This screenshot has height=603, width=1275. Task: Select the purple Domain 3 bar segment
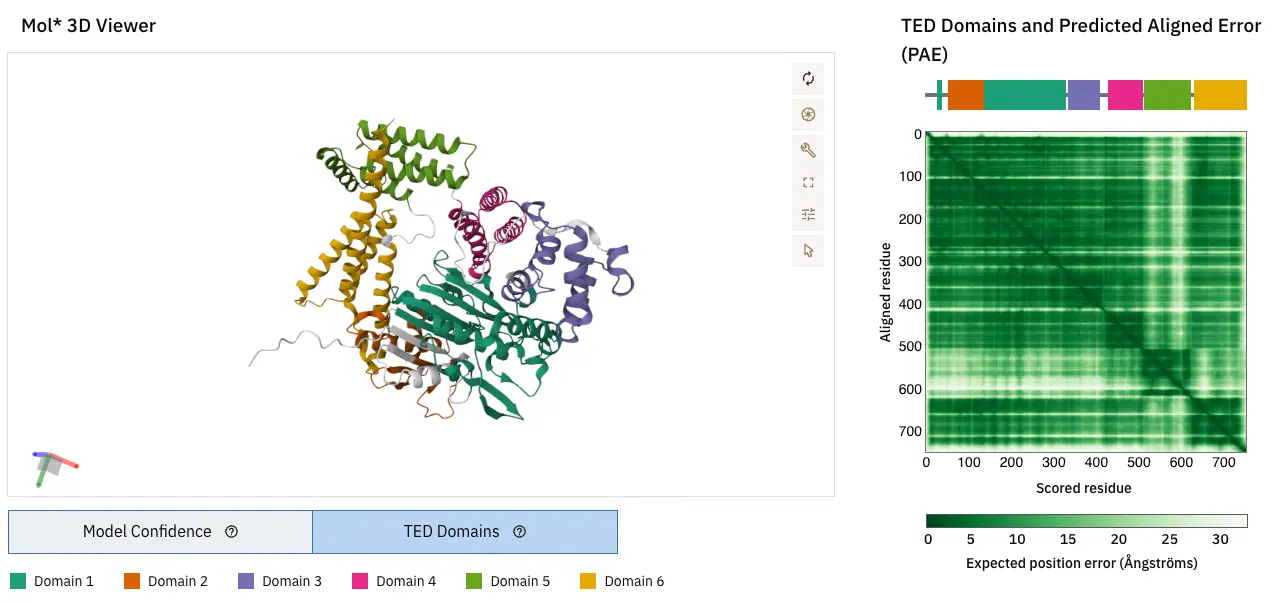pos(1083,95)
